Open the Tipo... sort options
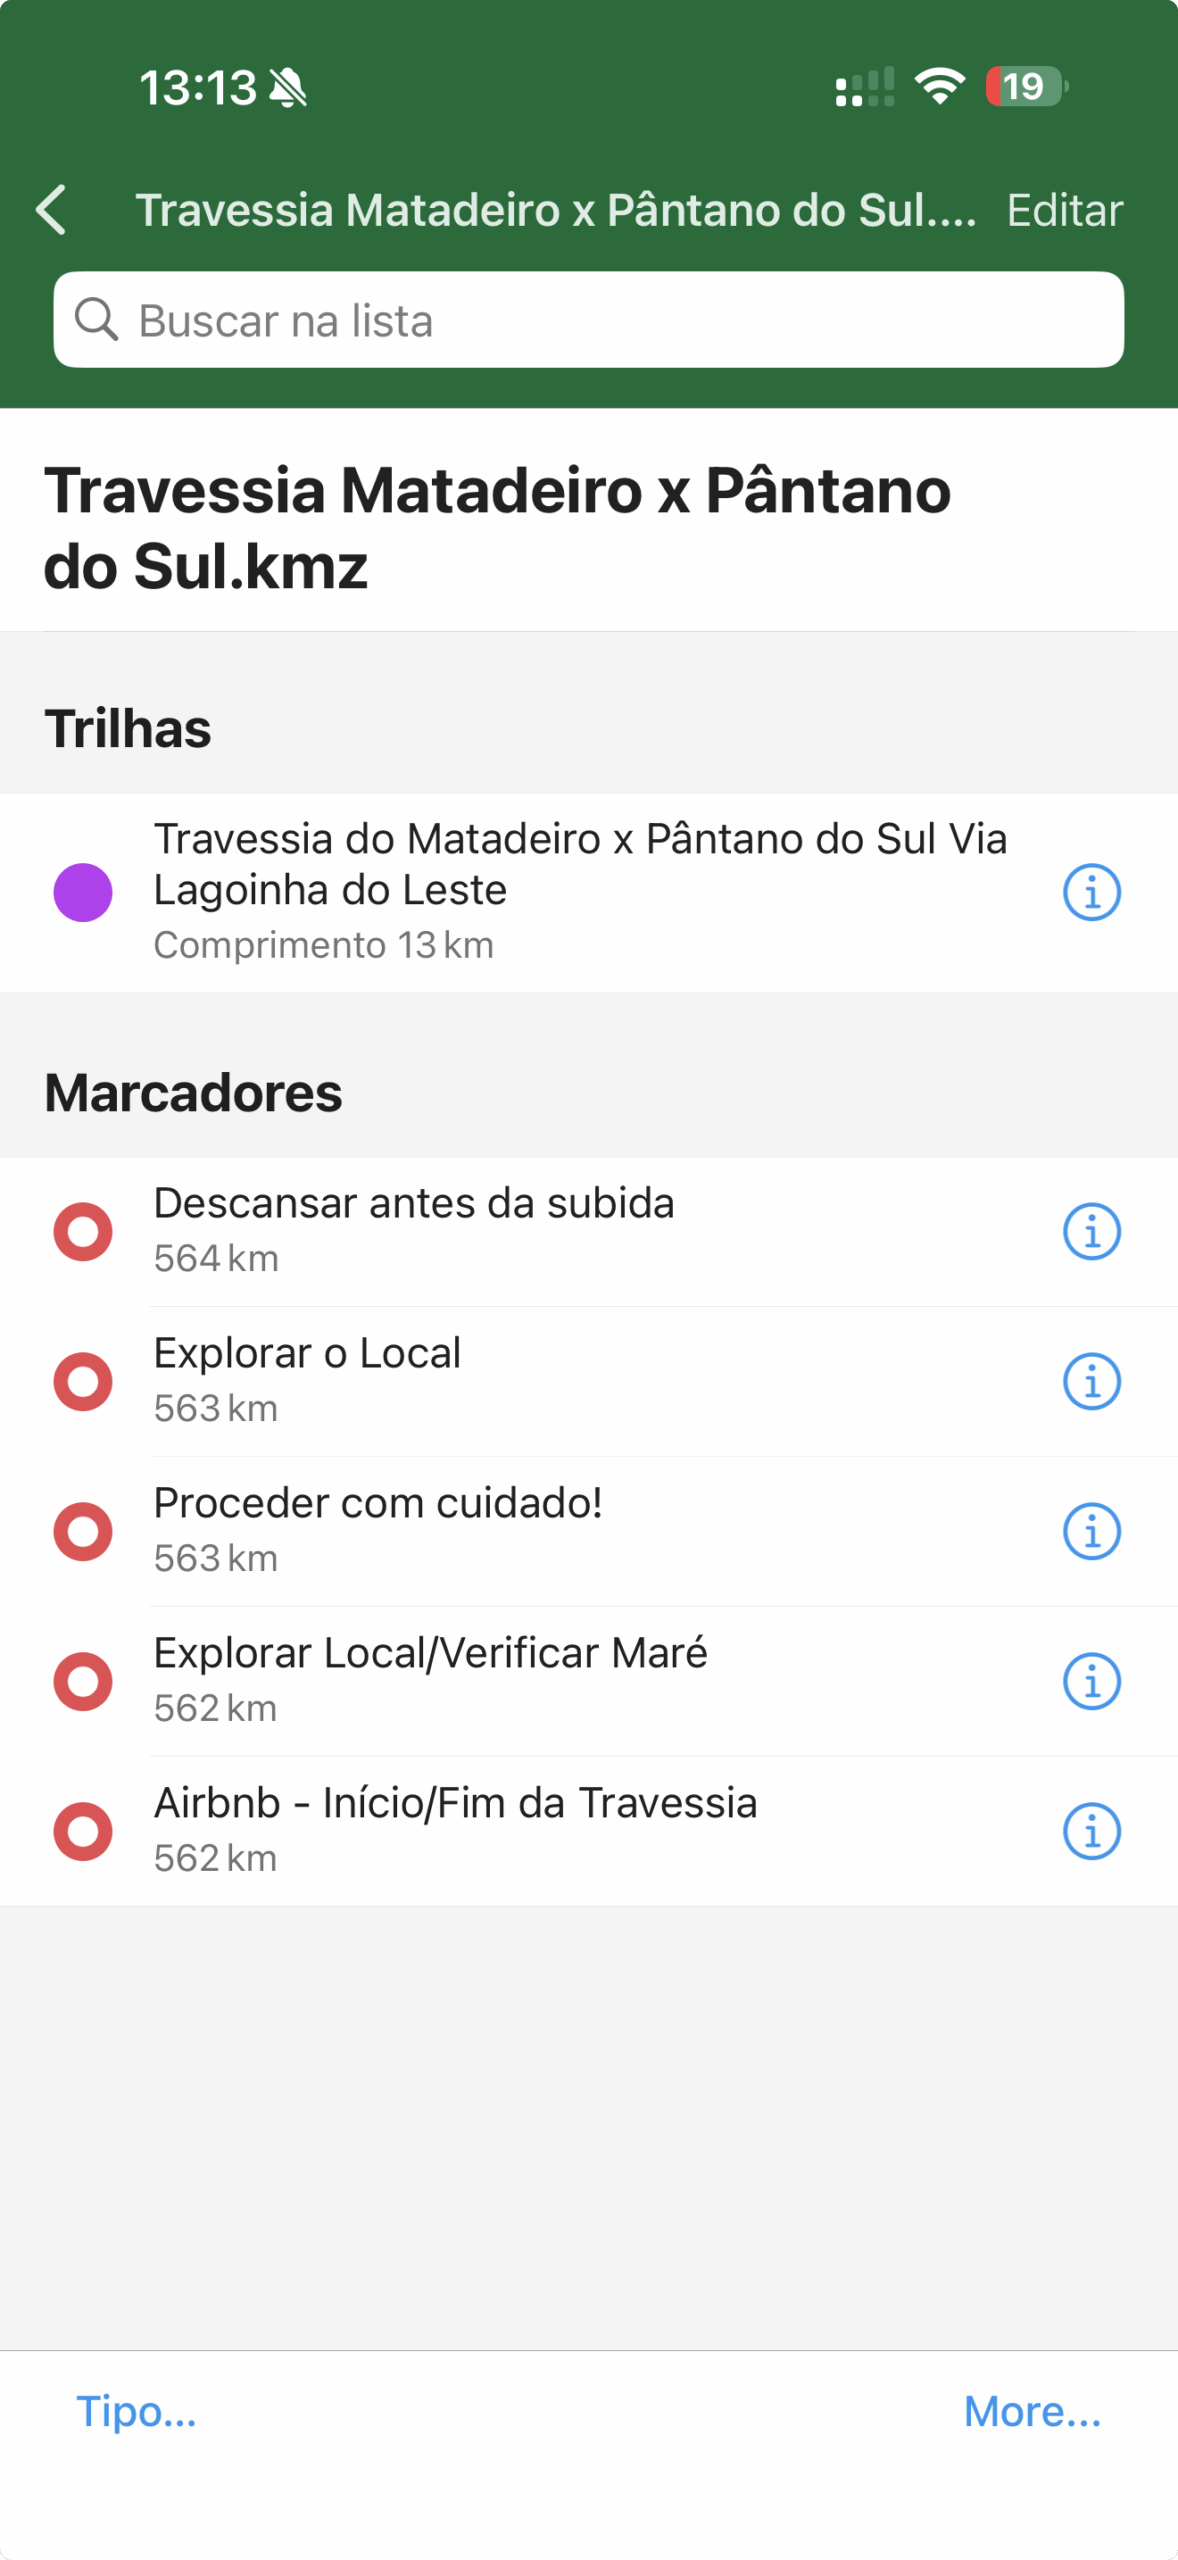The height and width of the screenshot is (2560, 1178). (137, 2411)
